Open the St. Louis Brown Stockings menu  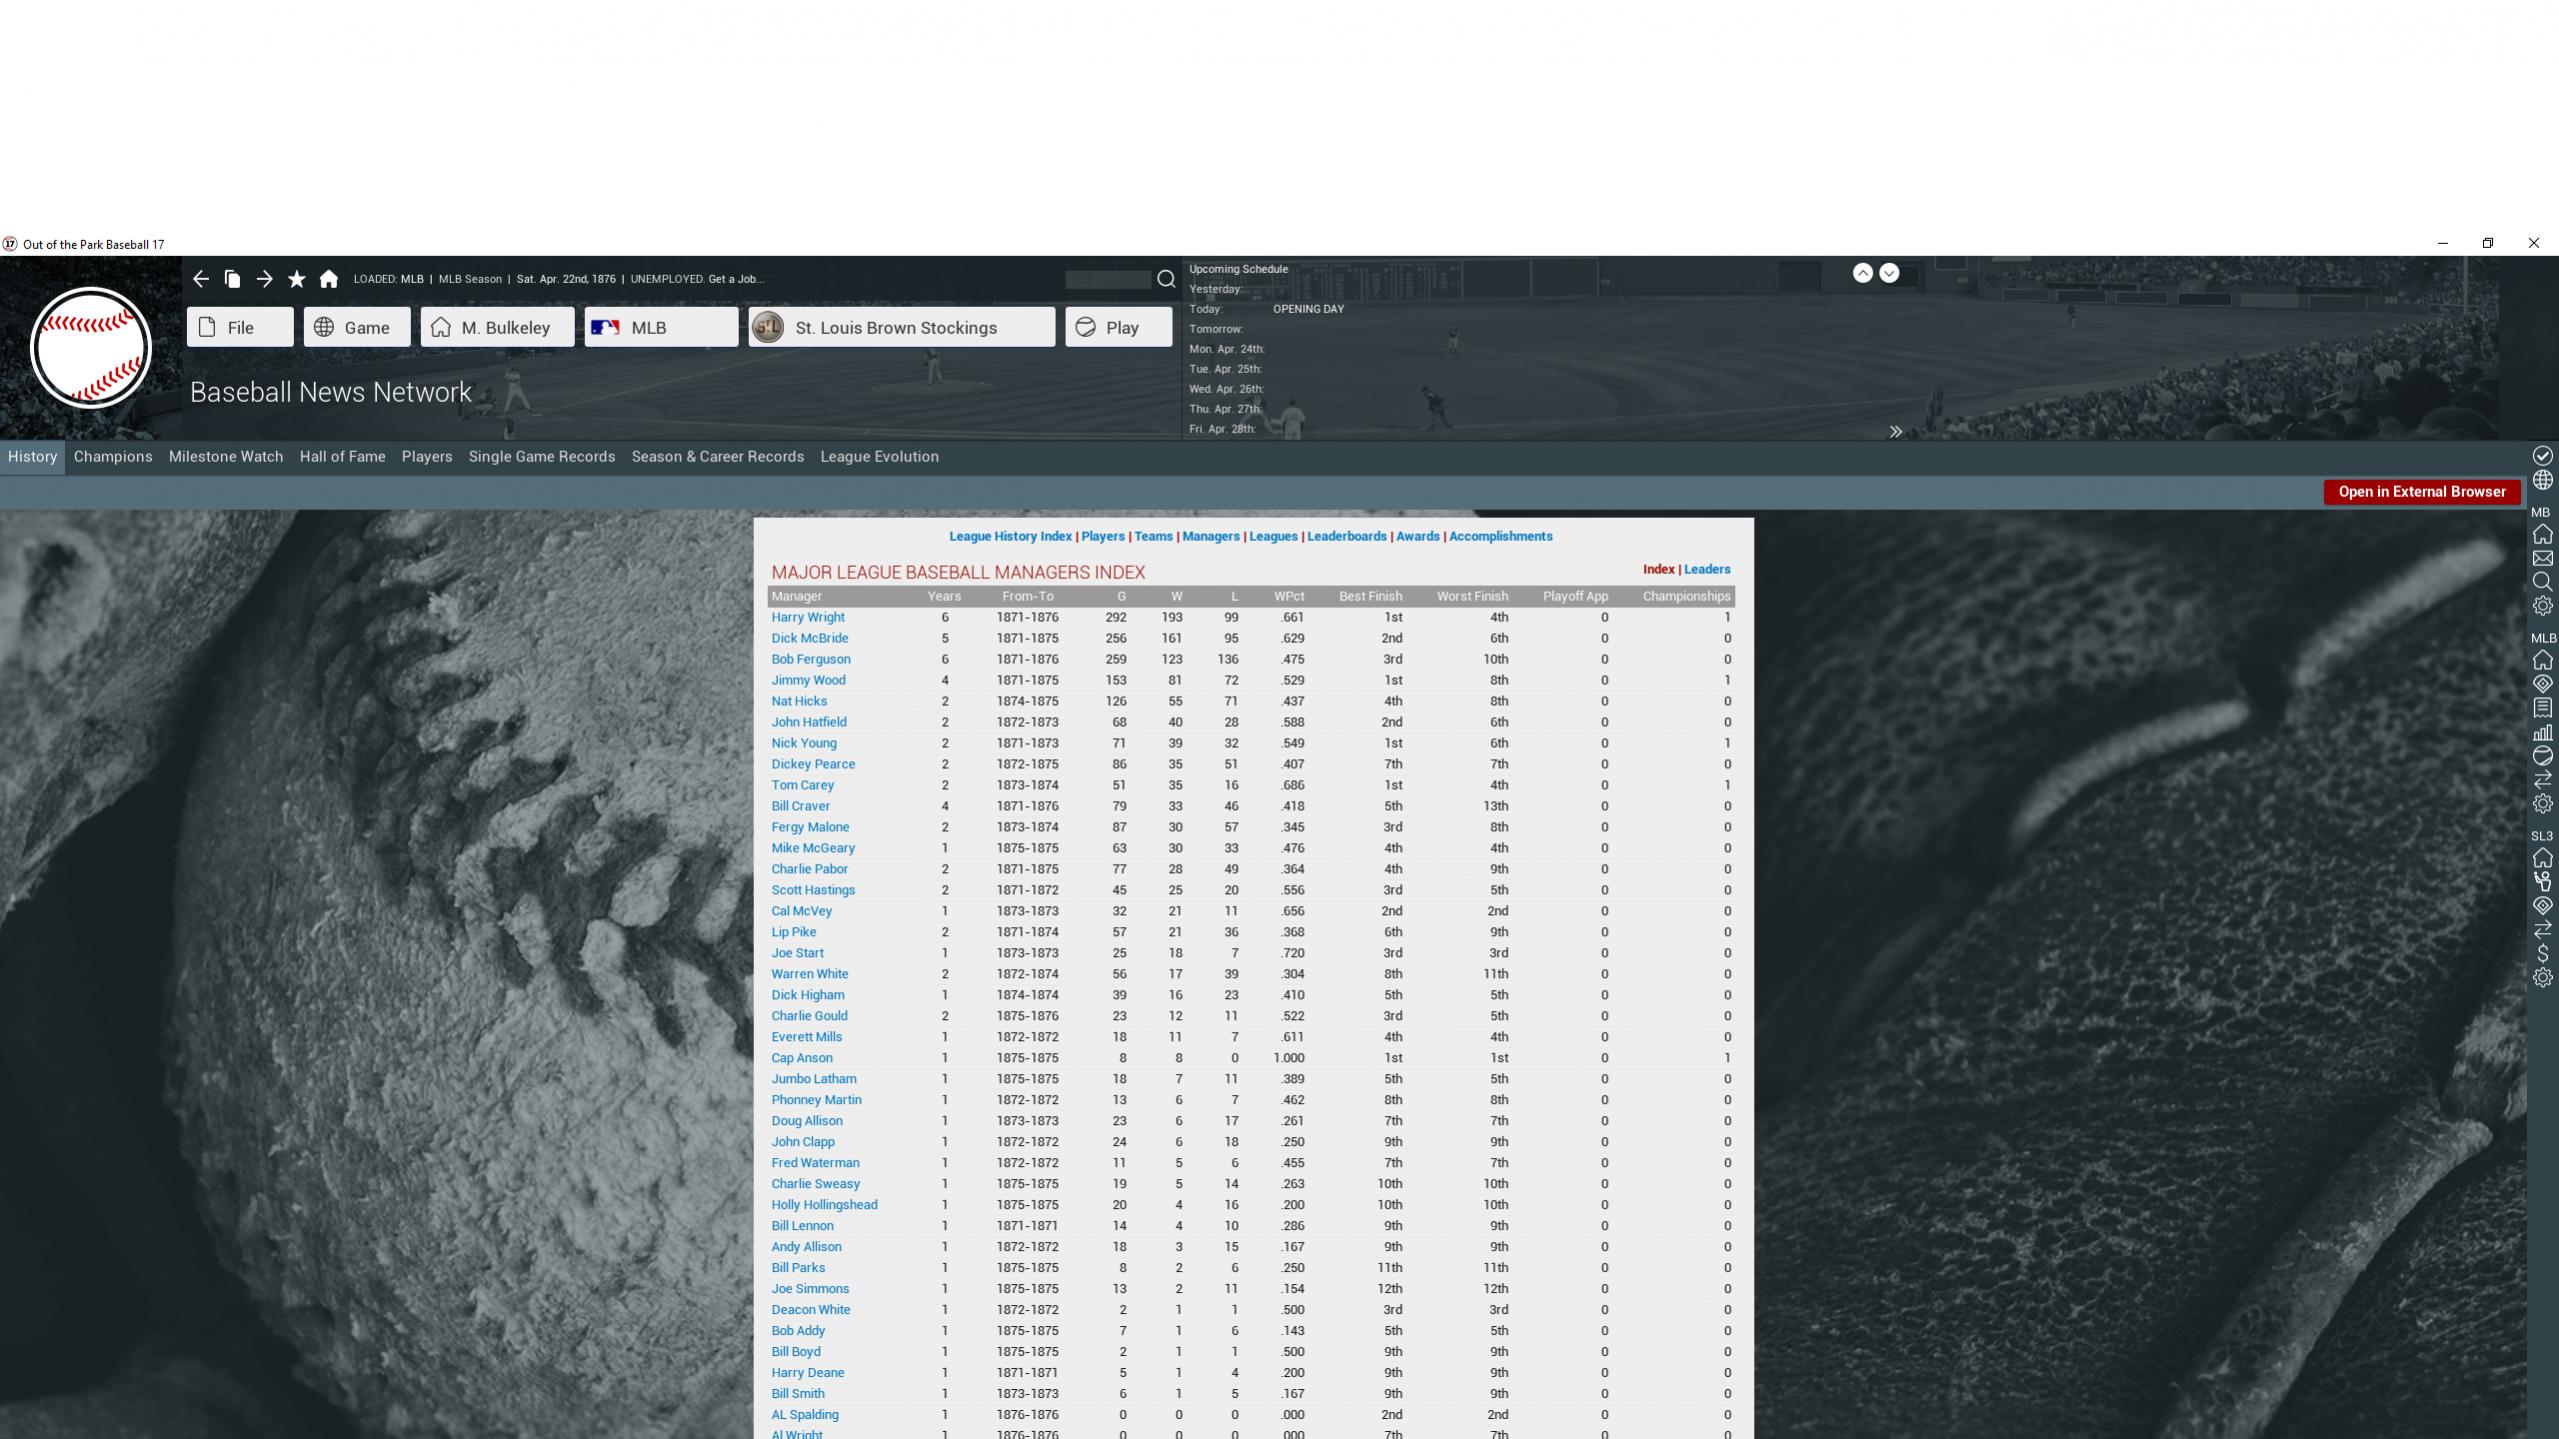click(901, 327)
